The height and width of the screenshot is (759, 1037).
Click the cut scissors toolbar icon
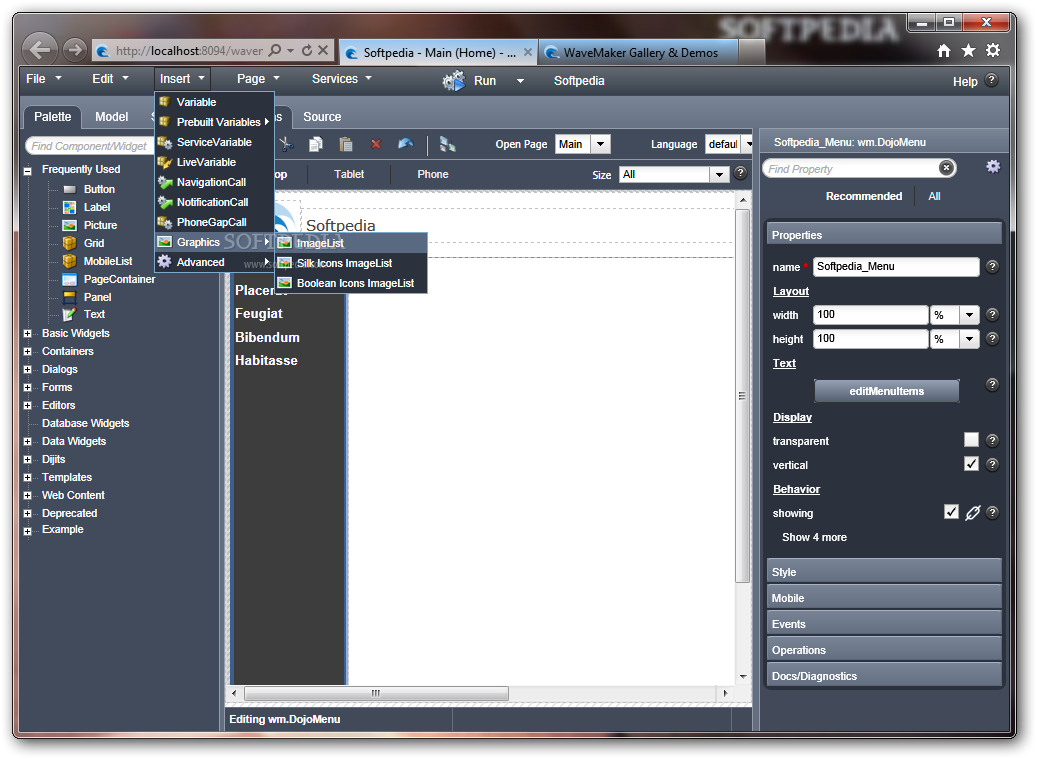click(286, 143)
